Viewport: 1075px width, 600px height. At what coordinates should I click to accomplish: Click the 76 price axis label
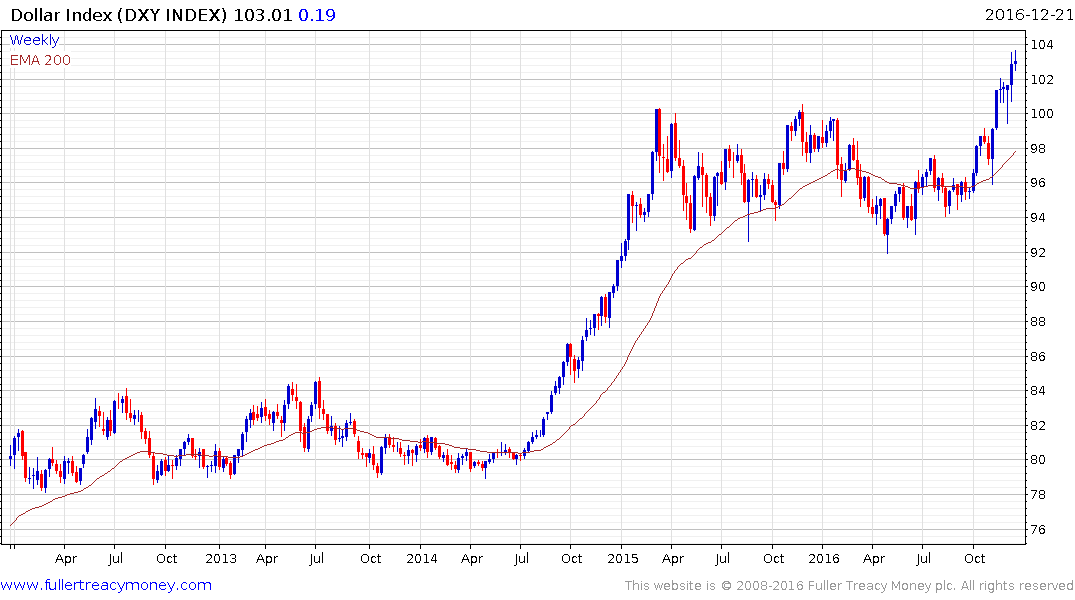[x=1038, y=529]
